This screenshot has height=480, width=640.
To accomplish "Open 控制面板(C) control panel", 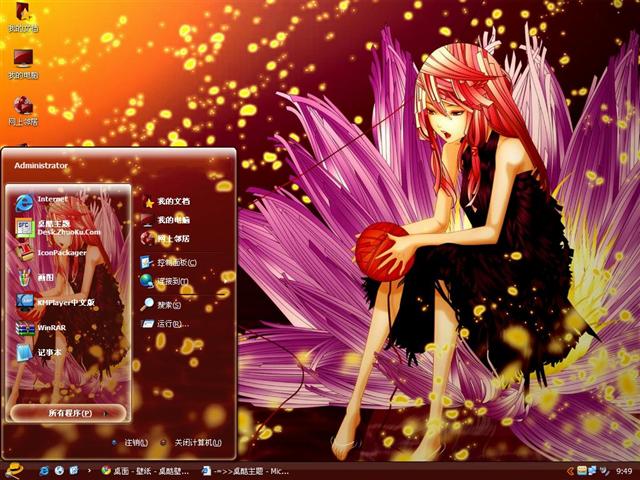I will click(168, 262).
